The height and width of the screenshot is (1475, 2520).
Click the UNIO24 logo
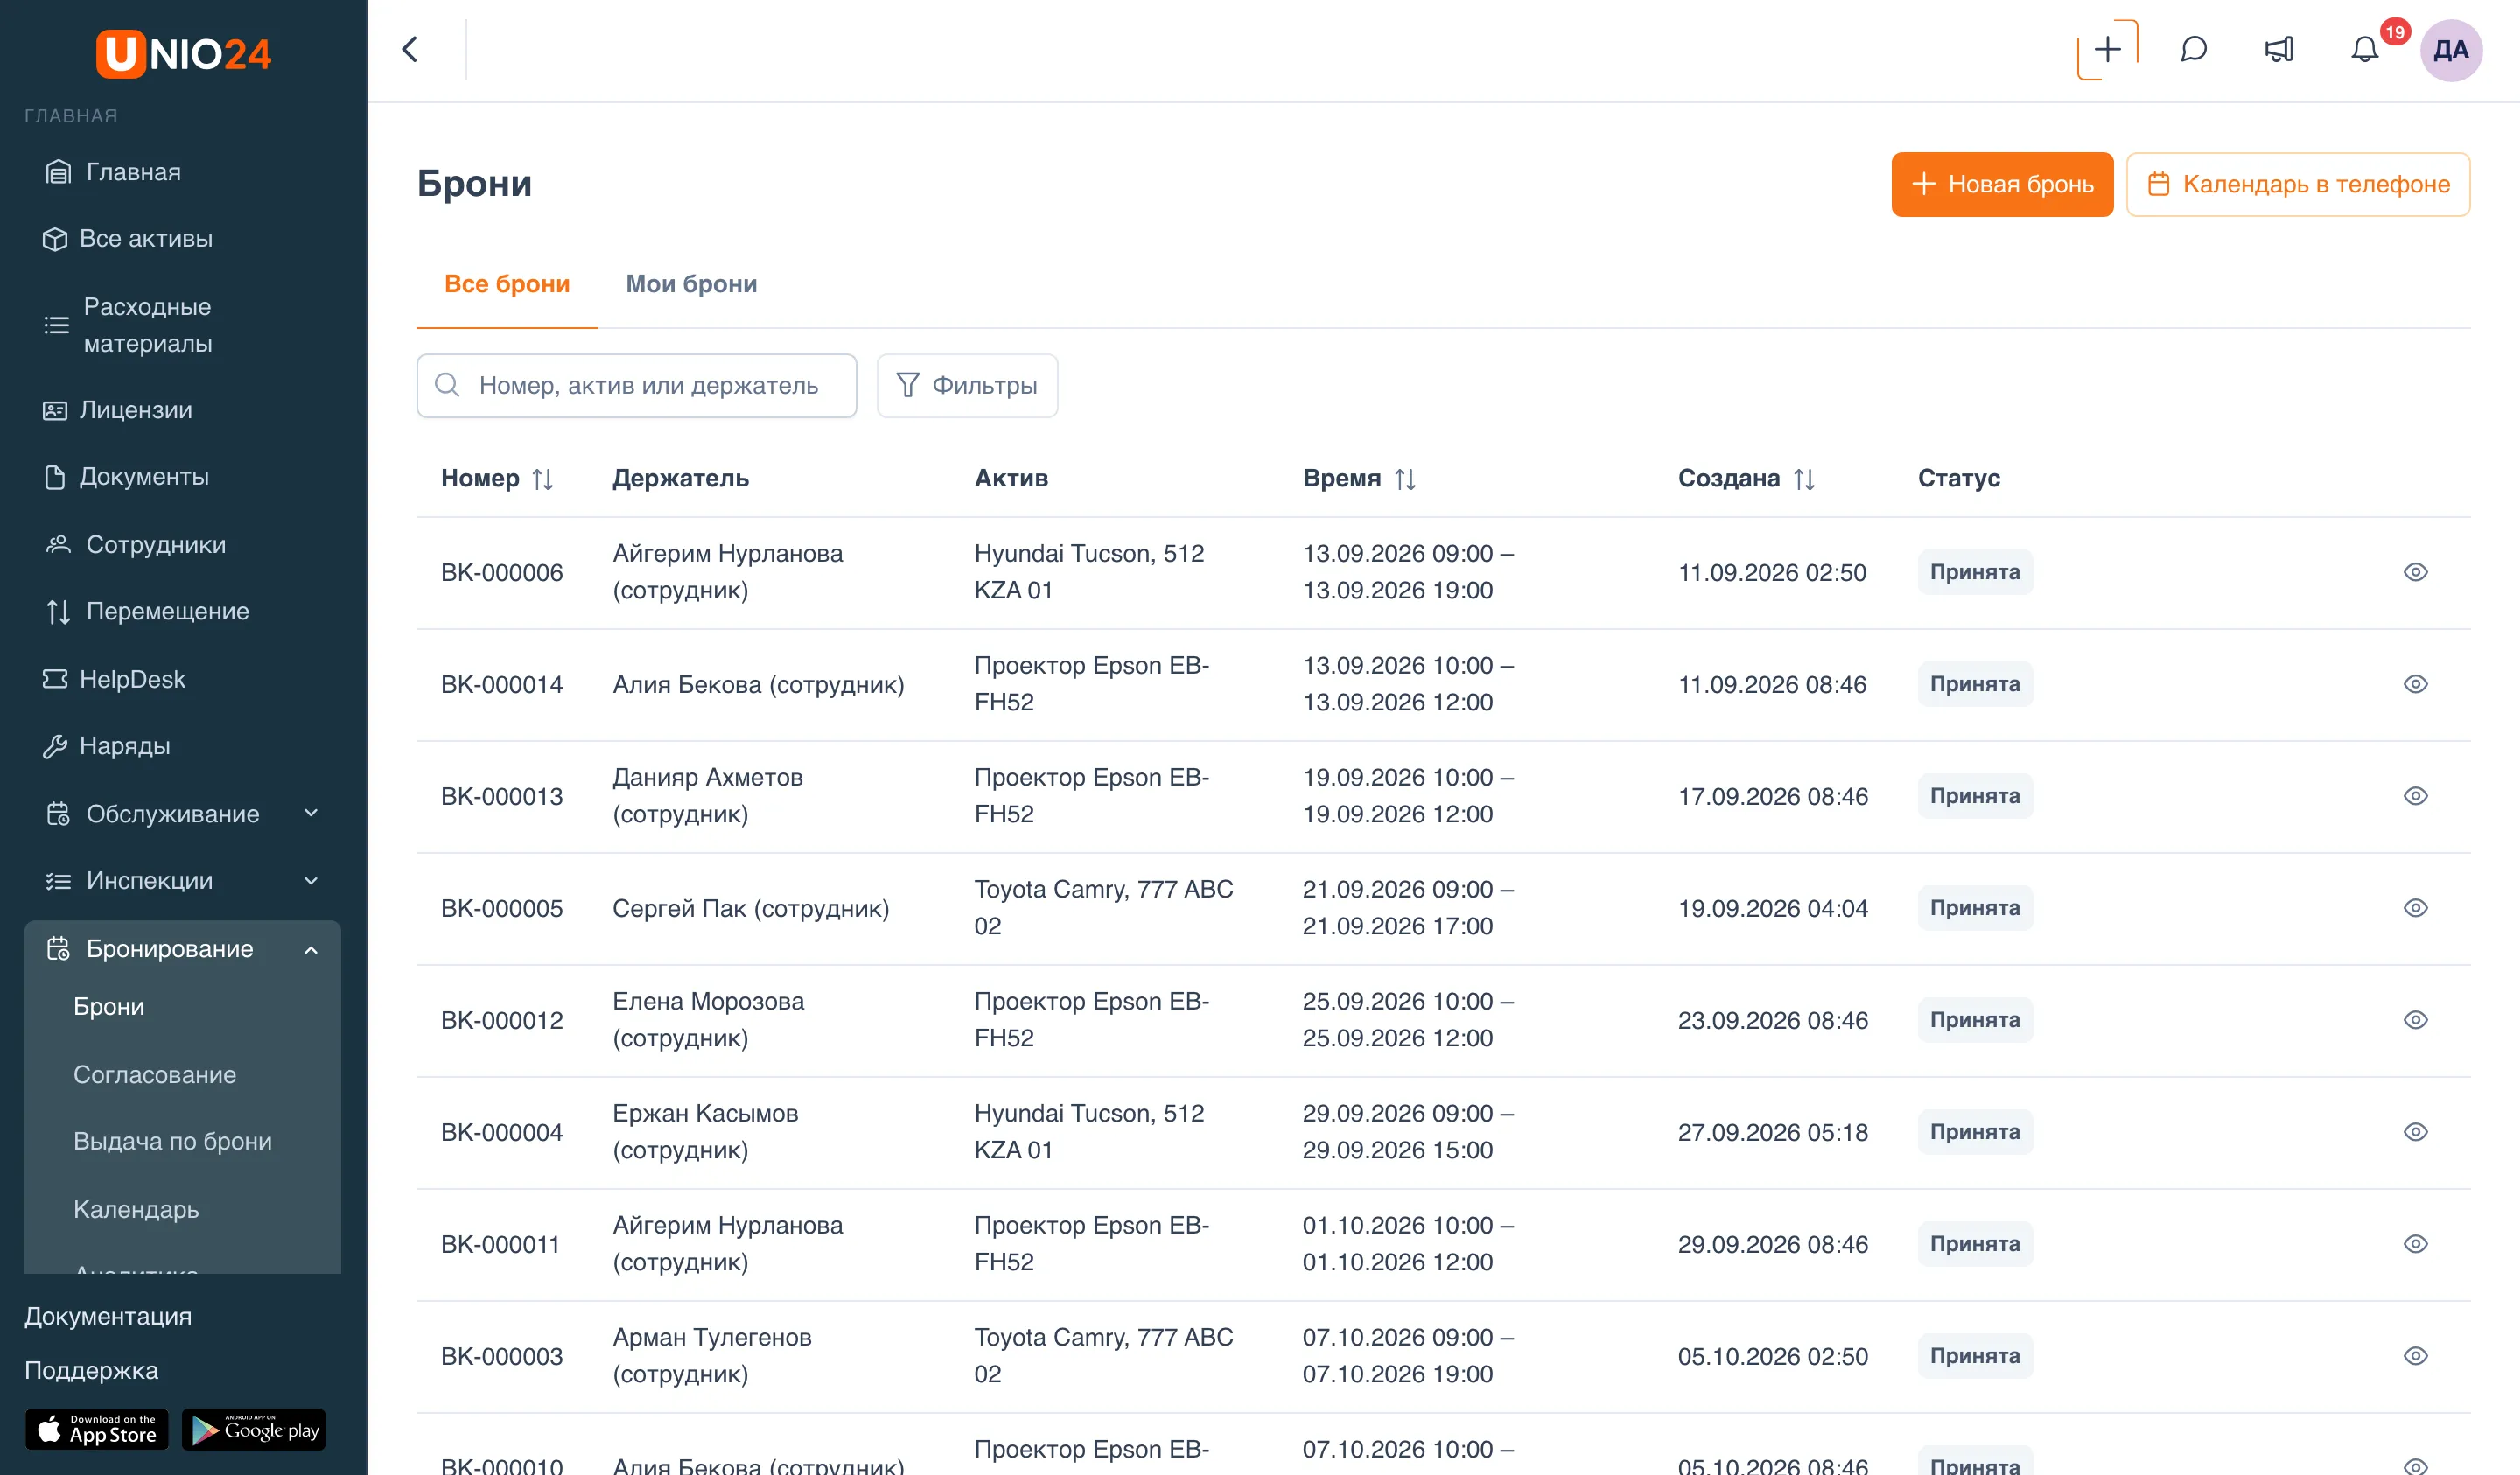pos(184,53)
